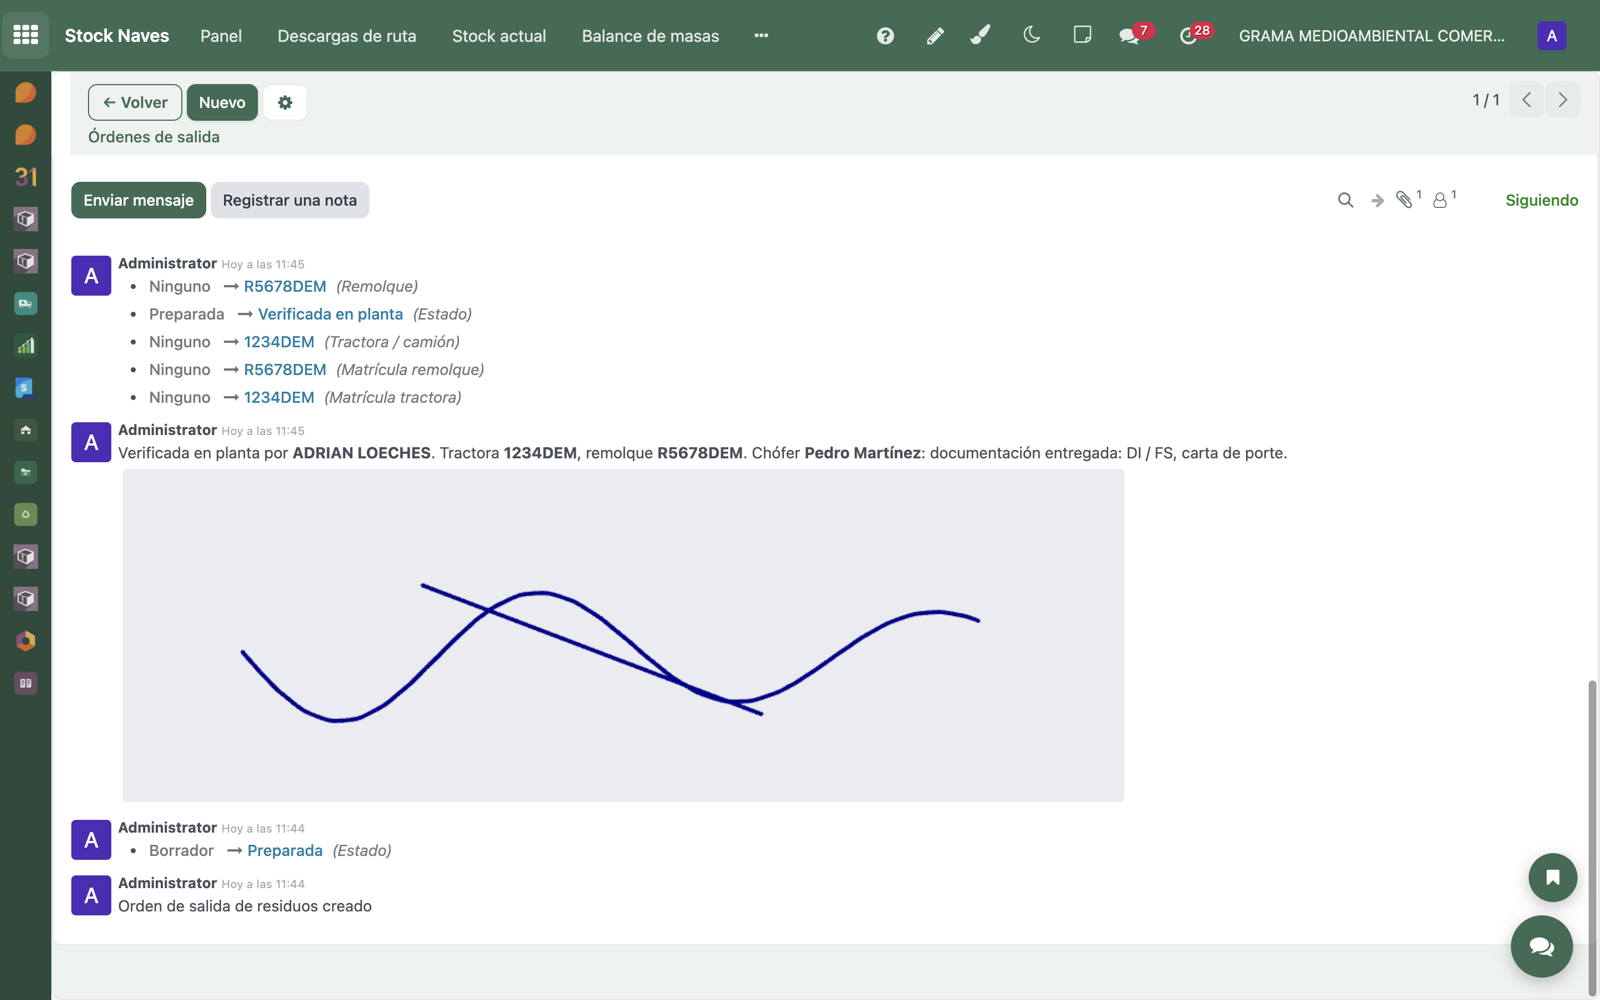The height and width of the screenshot is (1000, 1600).
Task: Expand the three-dots overflow menu
Action: pos(761,36)
